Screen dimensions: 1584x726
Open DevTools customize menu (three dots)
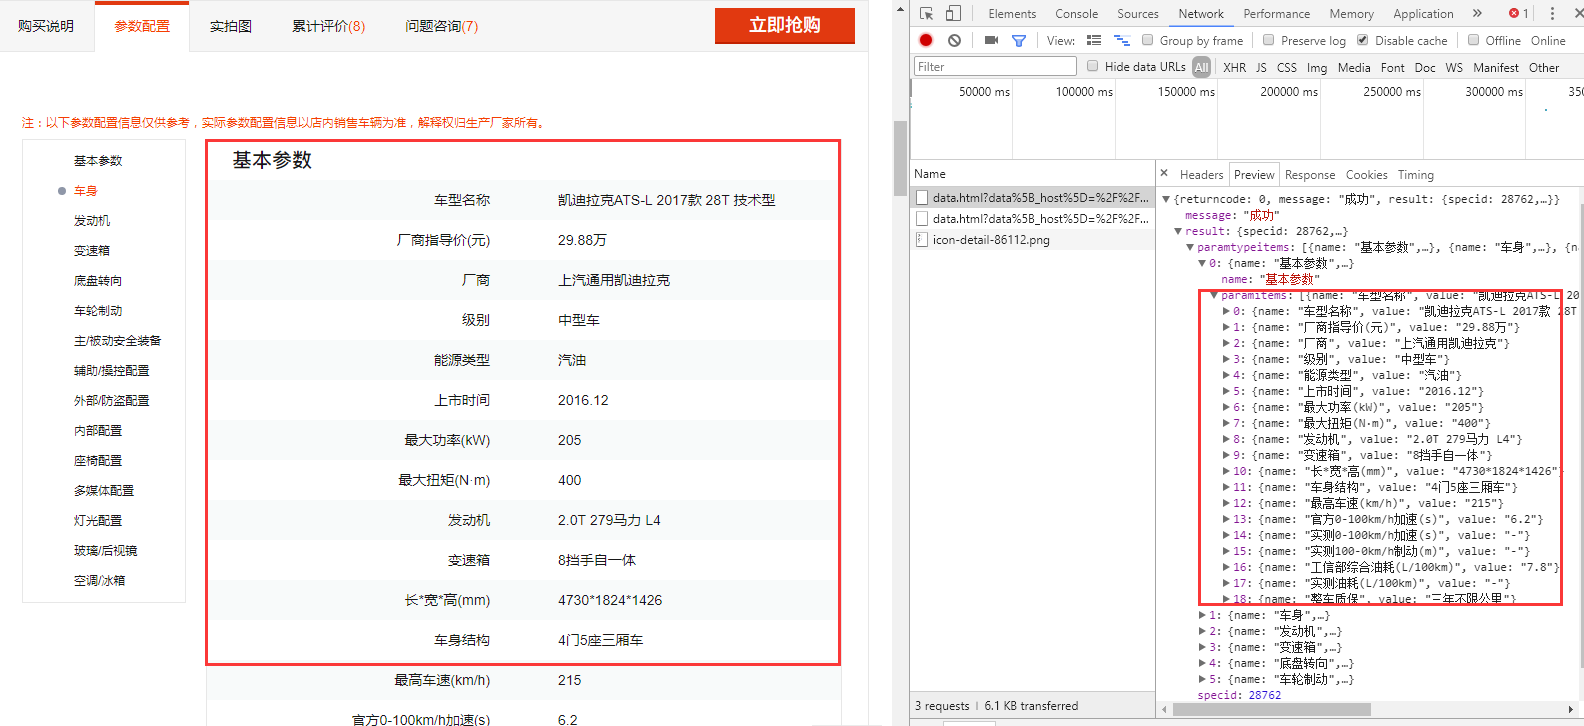pos(1552,13)
